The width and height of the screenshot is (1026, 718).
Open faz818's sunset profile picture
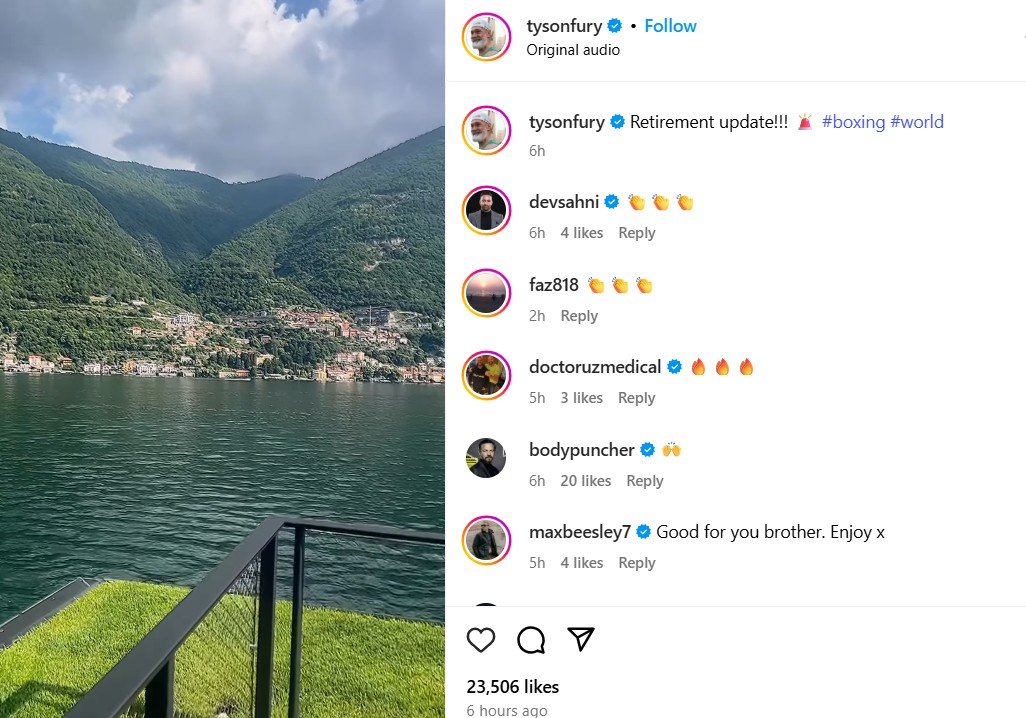click(x=486, y=293)
